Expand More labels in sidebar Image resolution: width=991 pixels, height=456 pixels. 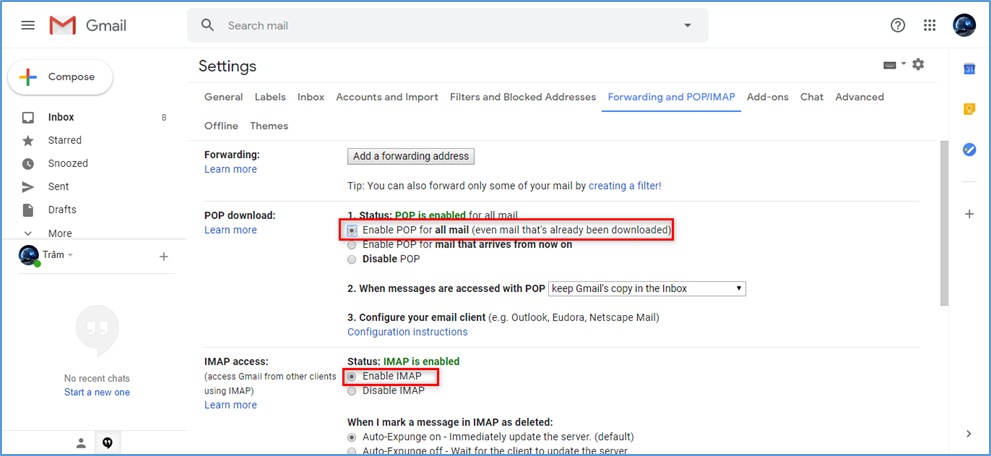[59, 233]
